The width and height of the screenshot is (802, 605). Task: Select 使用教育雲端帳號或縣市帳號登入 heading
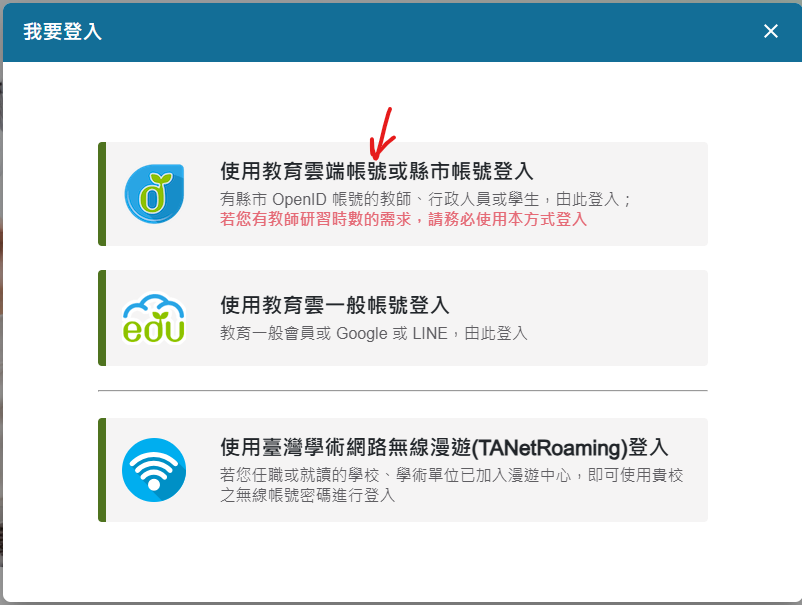pos(376,171)
